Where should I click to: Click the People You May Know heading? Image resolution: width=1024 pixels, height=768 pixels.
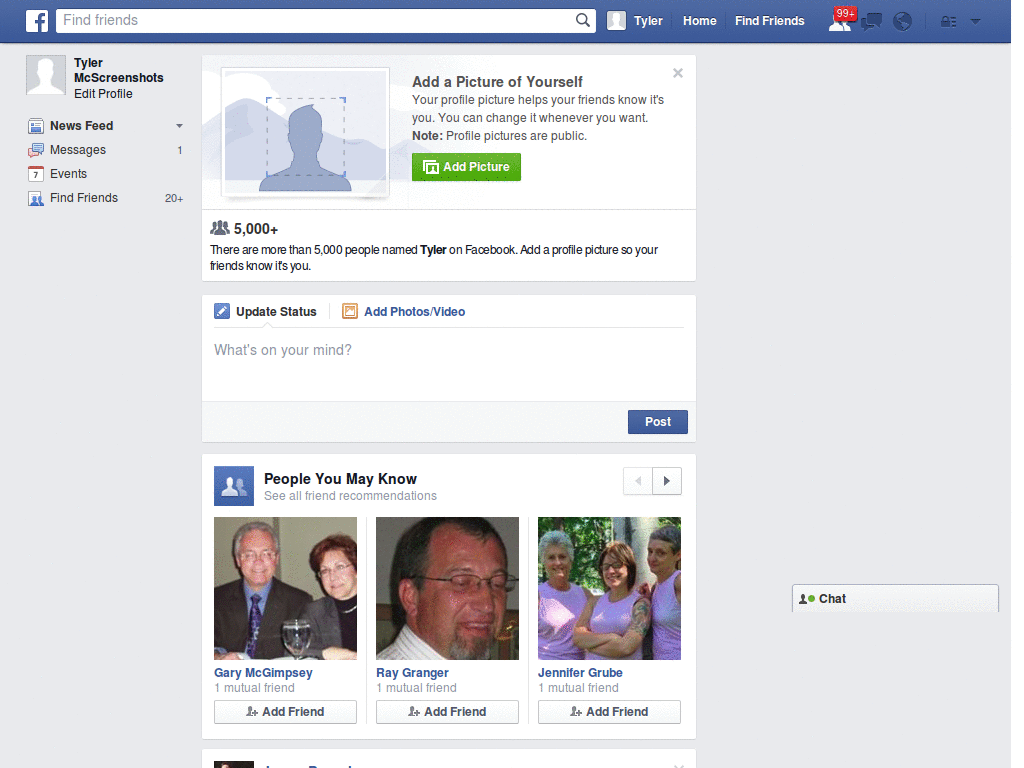click(340, 479)
